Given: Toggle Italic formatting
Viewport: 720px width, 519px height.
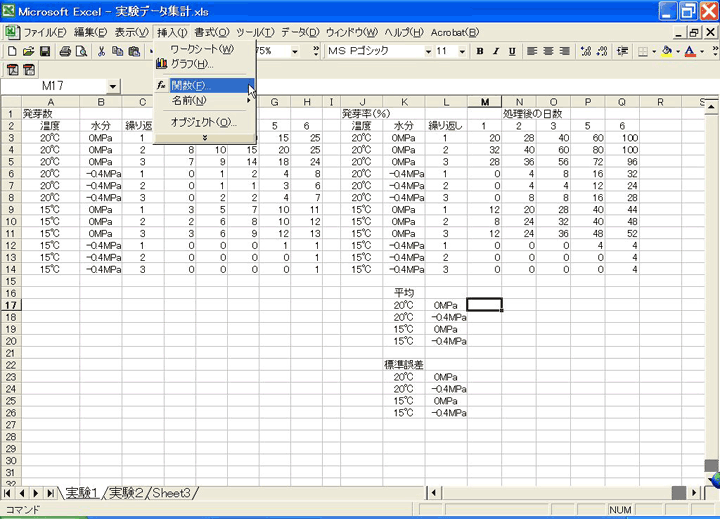Looking at the screenshot, I should point(495,51).
